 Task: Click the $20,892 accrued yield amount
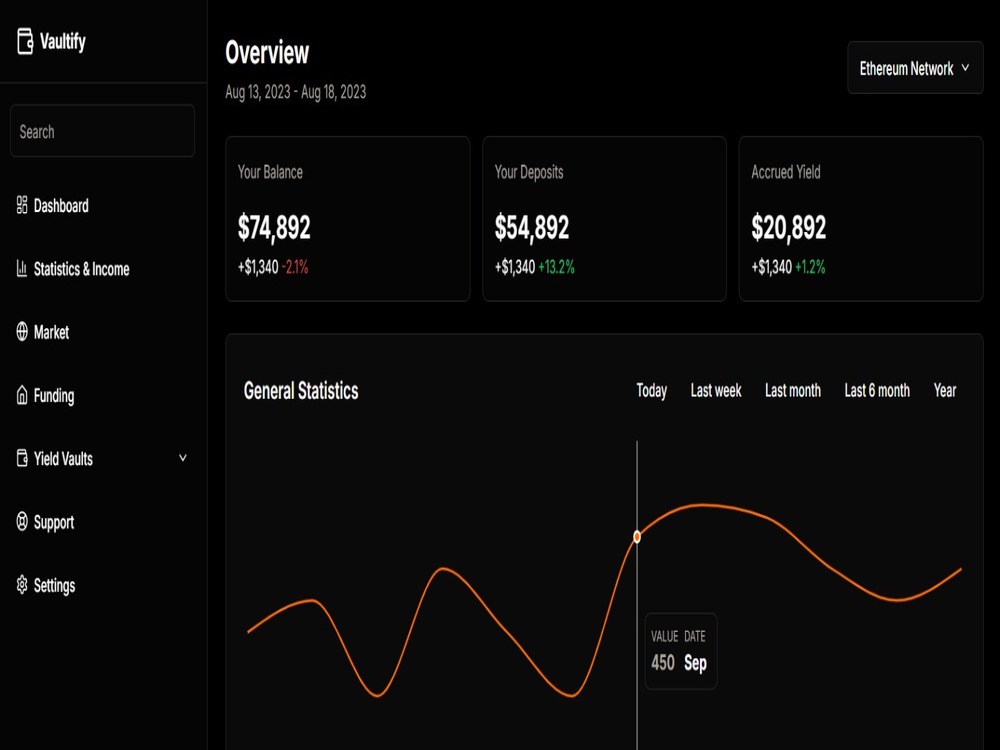(x=788, y=228)
